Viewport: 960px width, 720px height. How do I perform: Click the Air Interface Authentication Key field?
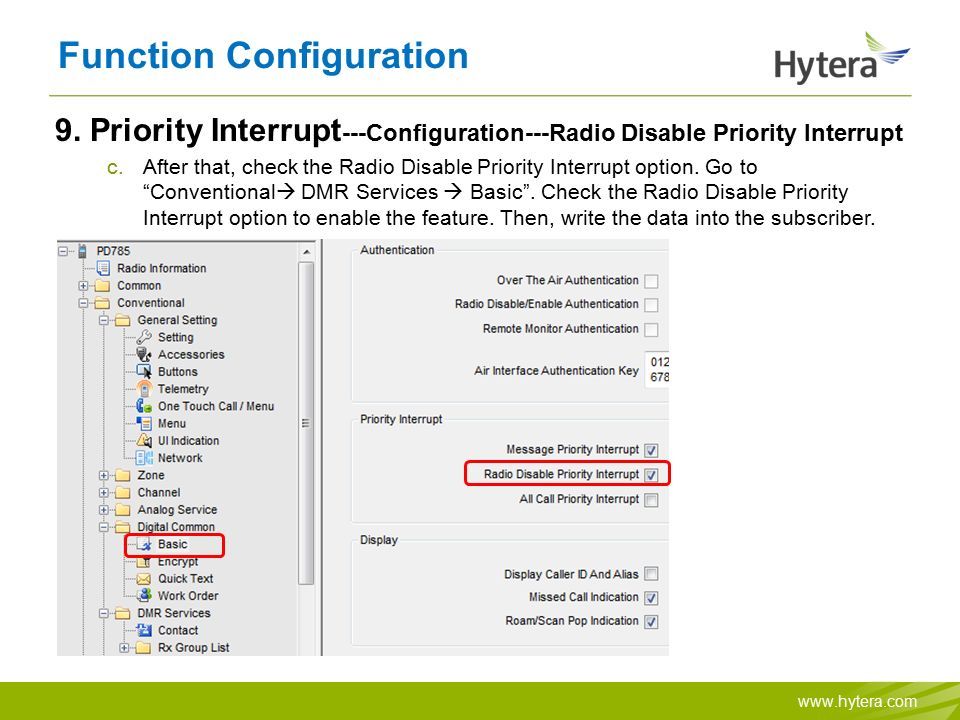(x=656, y=369)
